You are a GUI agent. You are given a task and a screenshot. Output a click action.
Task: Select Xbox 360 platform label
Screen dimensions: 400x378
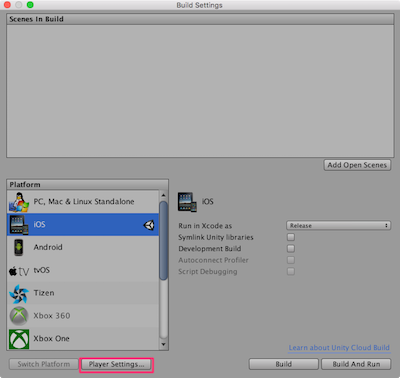click(52, 316)
